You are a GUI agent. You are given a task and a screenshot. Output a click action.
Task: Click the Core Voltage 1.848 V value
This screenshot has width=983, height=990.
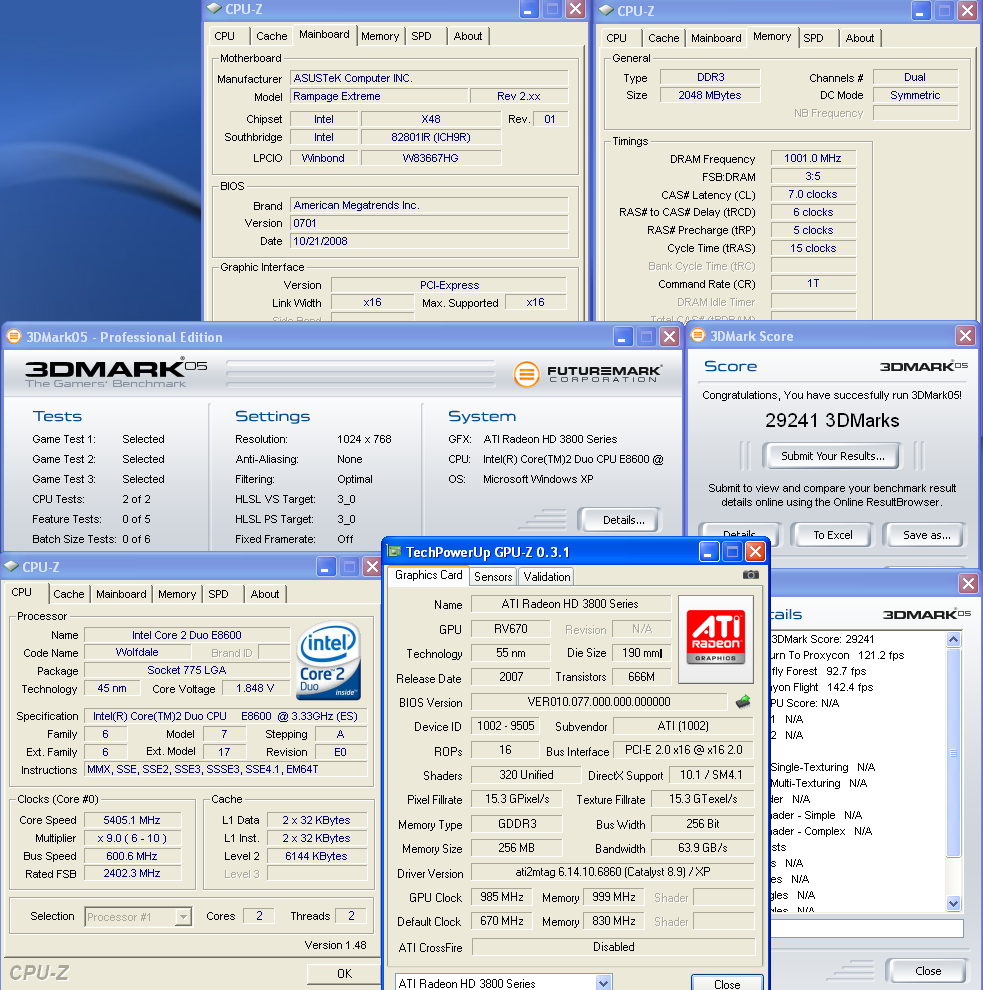(x=254, y=688)
